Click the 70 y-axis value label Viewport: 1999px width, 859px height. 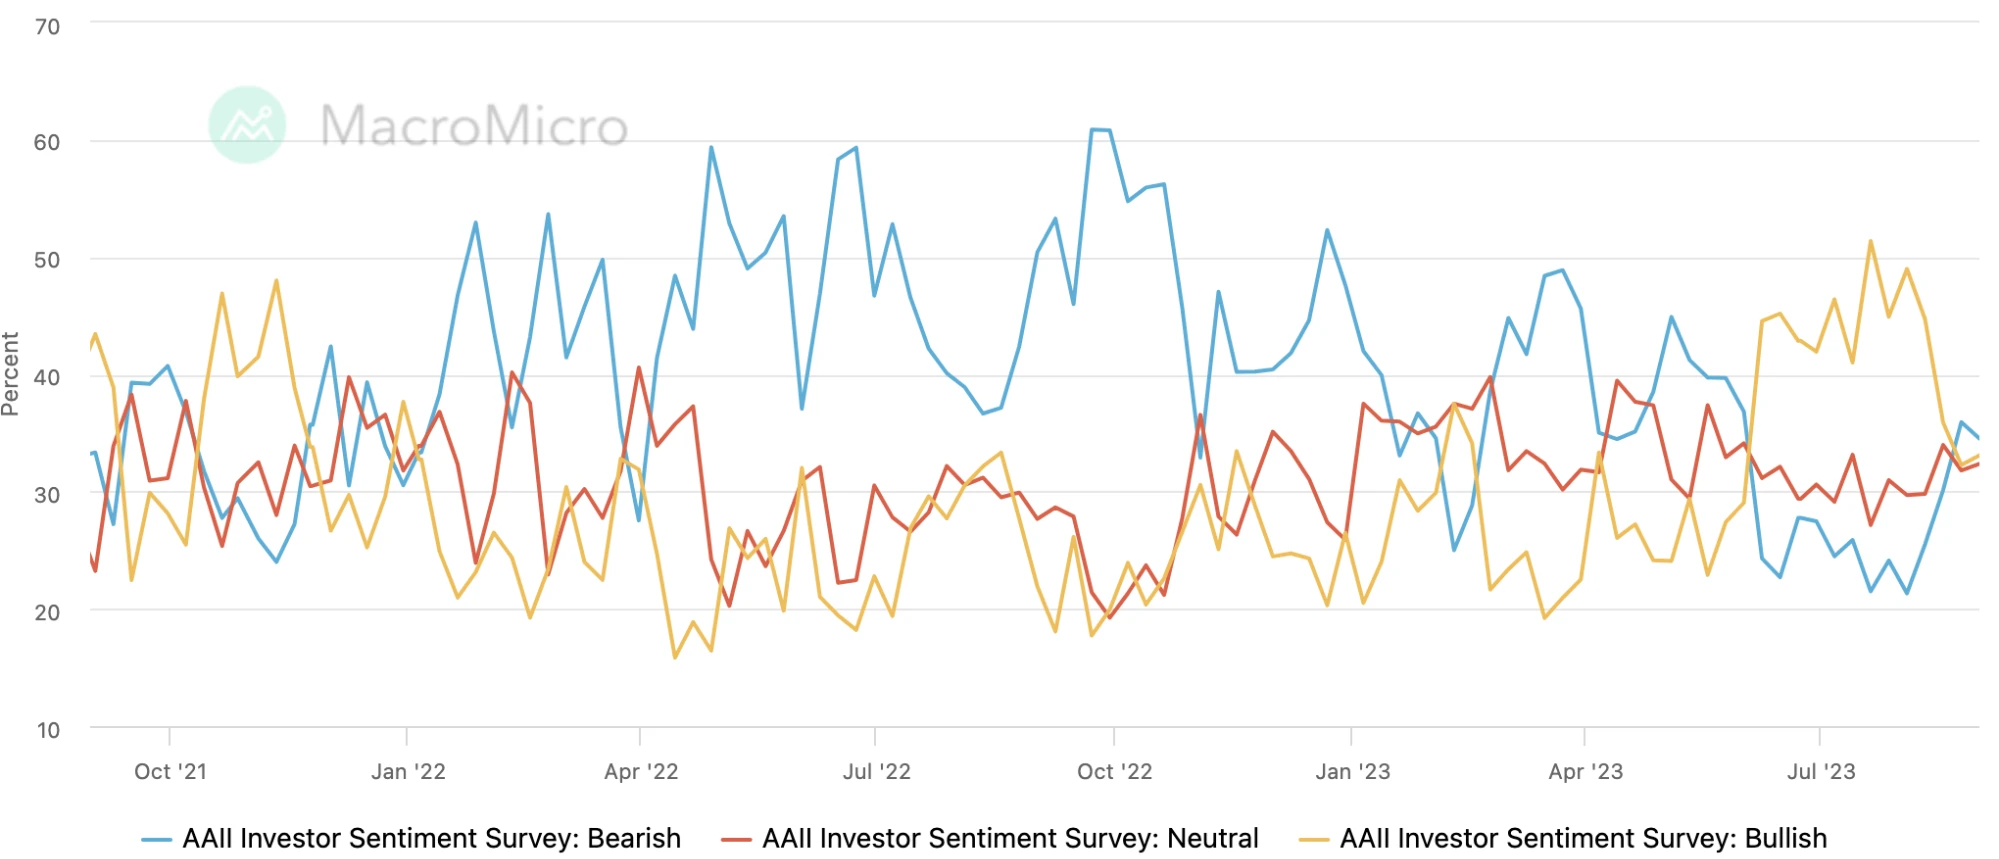coord(47,27)
